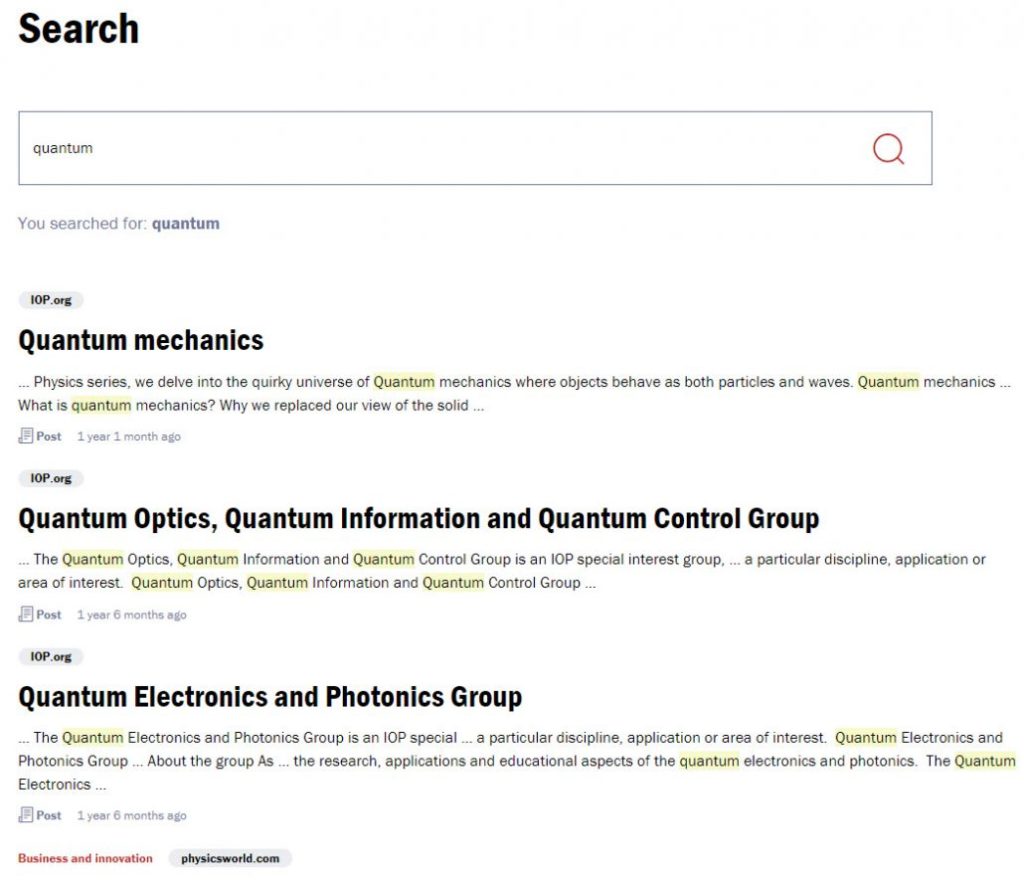Click Post document icon under Quantum Electronics

coord(25,815)
